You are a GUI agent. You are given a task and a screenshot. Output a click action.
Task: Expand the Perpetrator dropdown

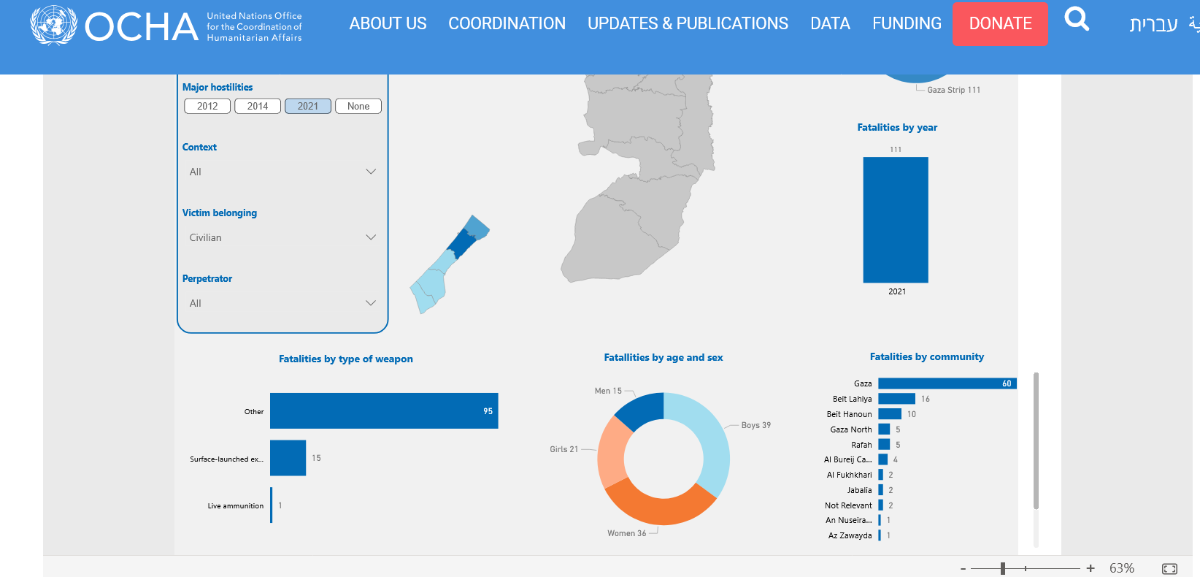(282, 303)
